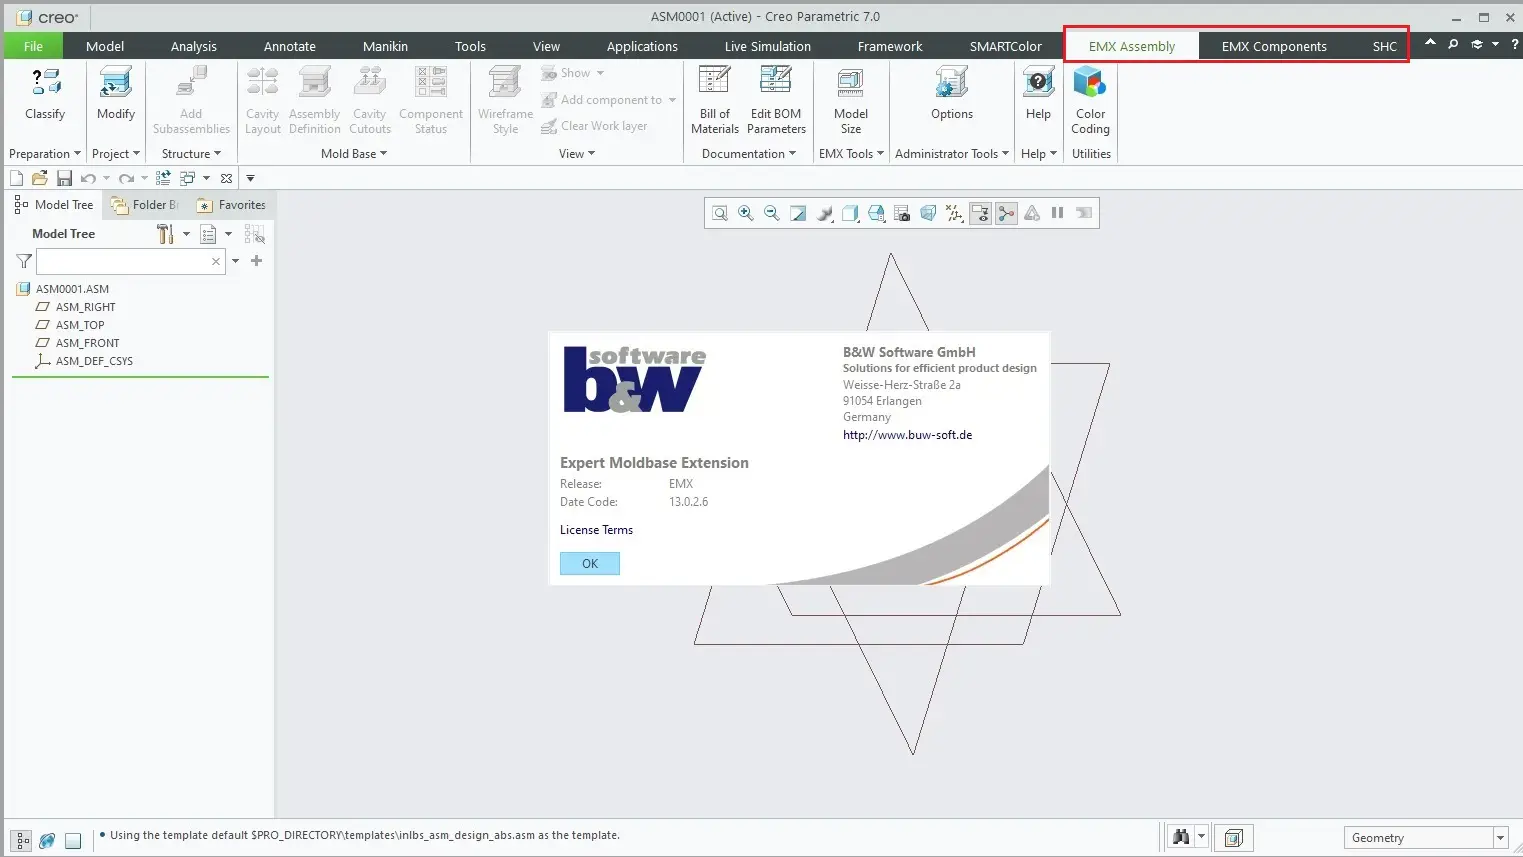Viewport: 1523px width, 857px height.
Task: Select ASM_RIGHT datum plane in tree
Action: (85, 307)
